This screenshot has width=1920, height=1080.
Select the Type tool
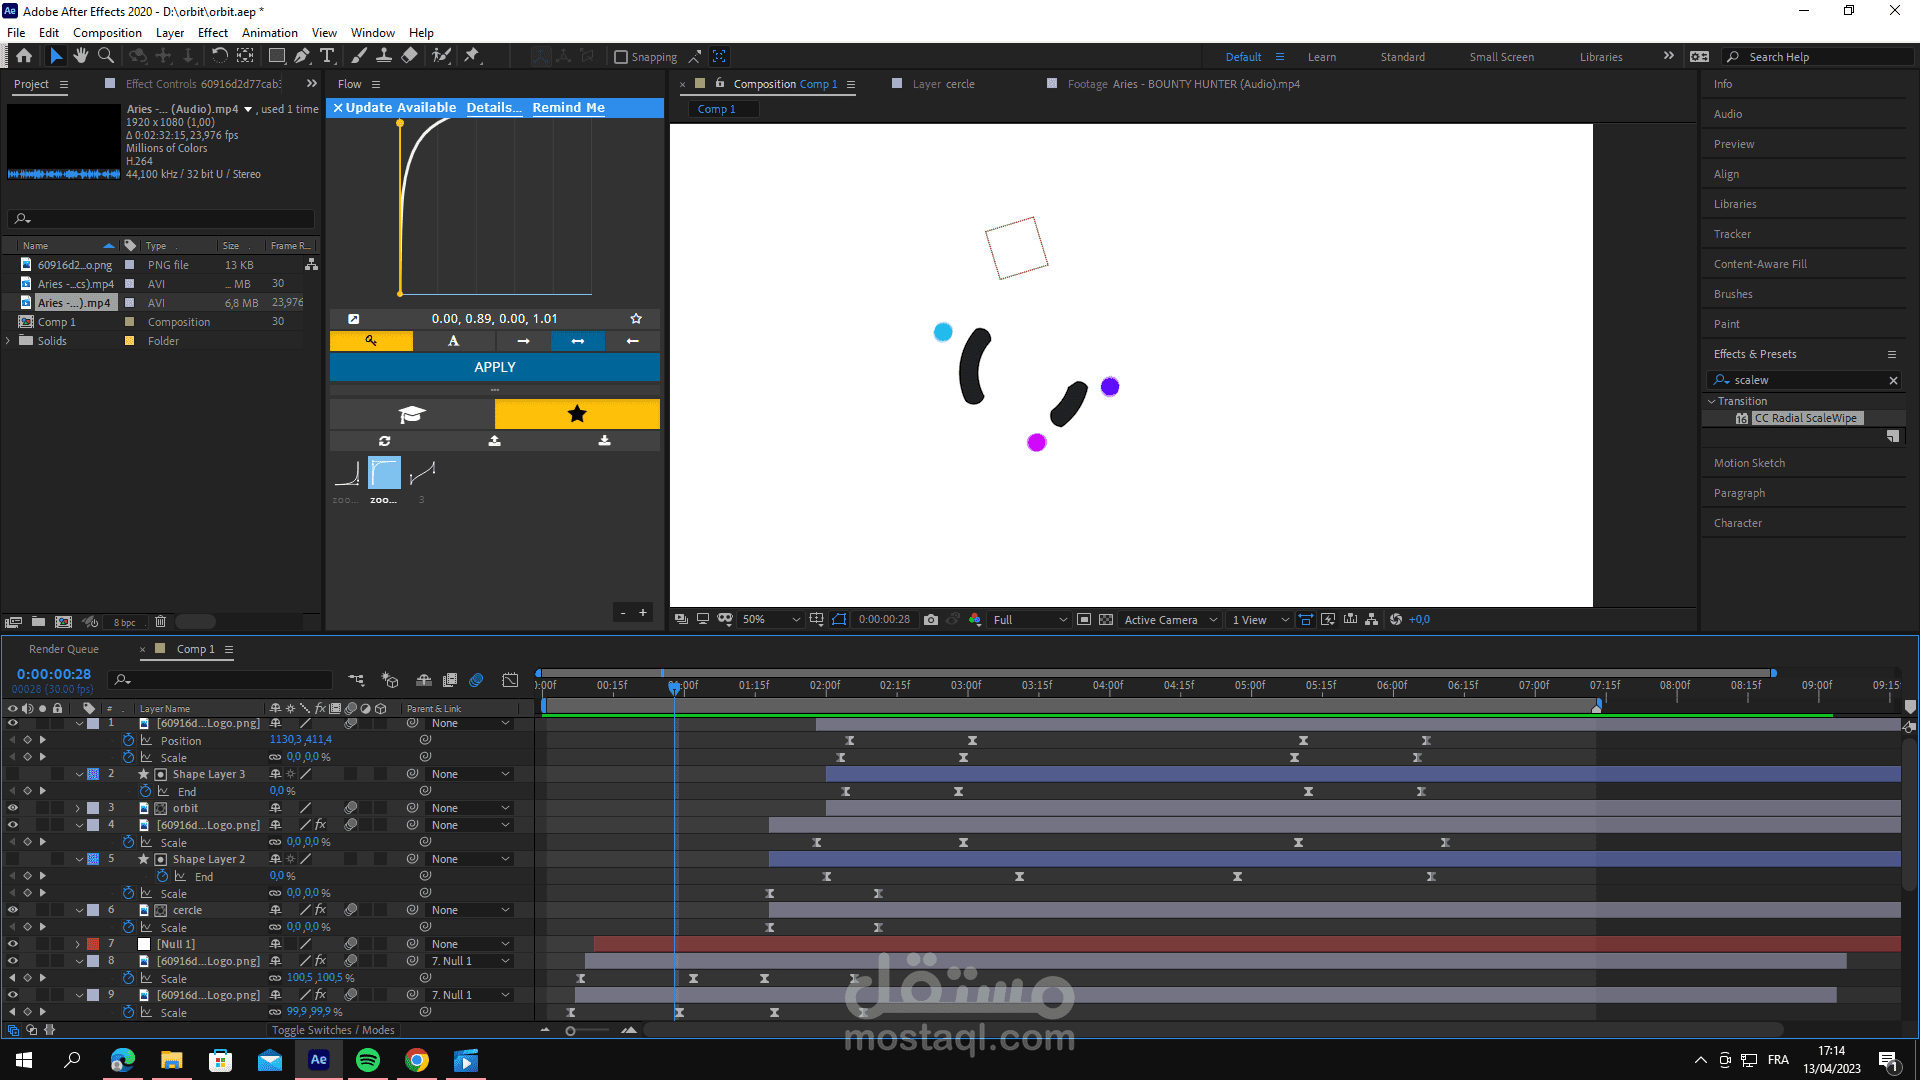[x=327, y=56]
